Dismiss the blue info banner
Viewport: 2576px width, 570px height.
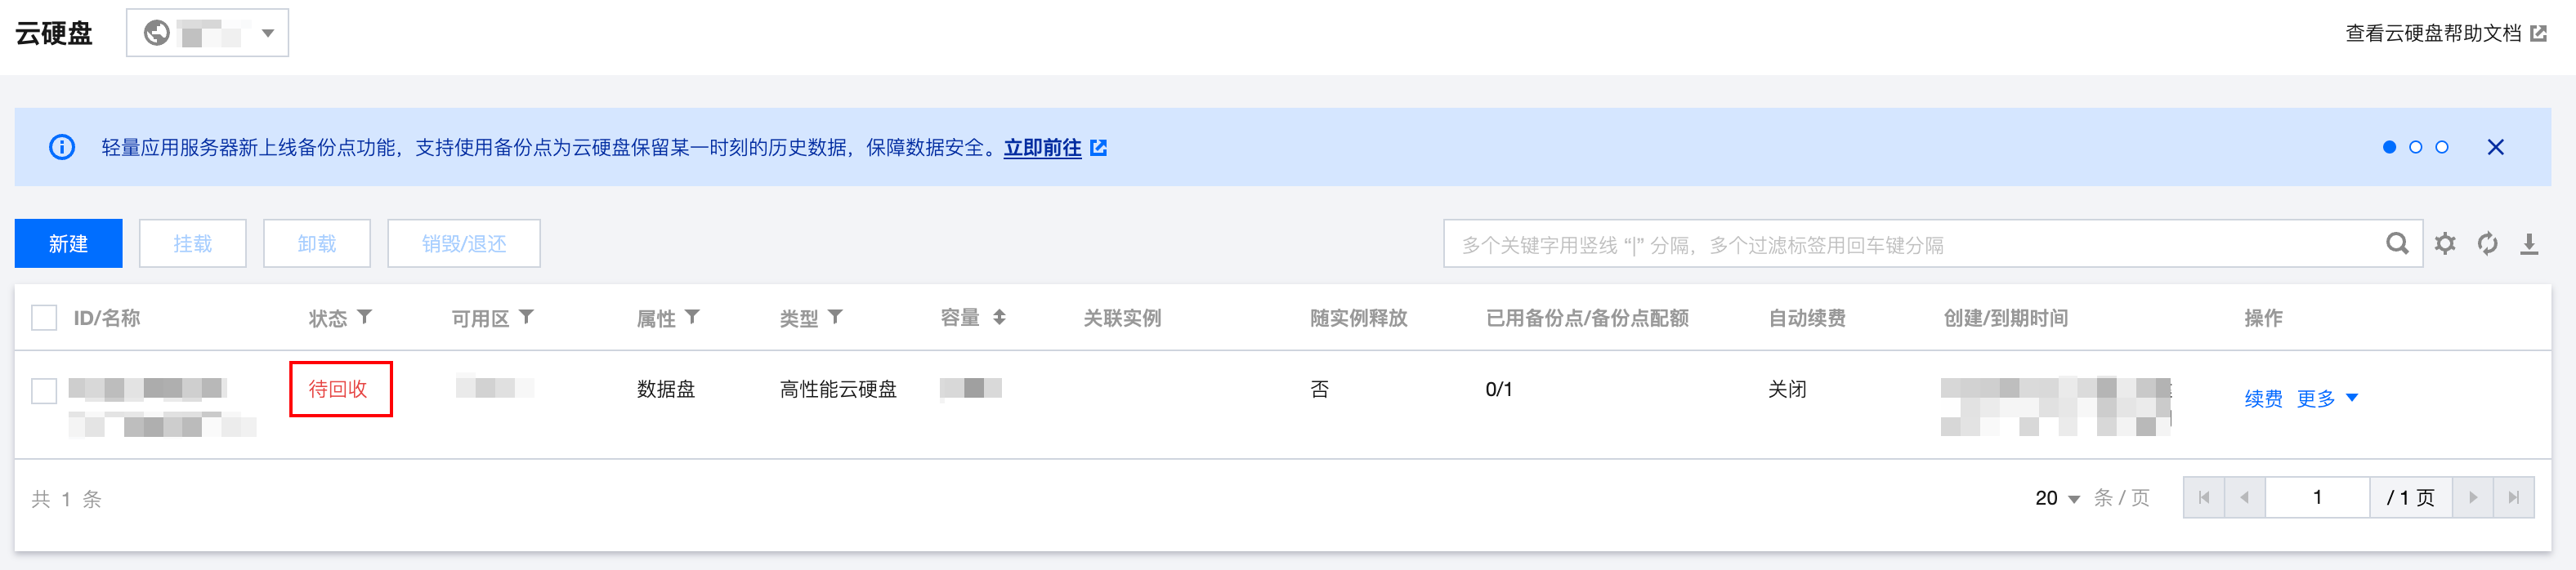[x=2495, y=147]
